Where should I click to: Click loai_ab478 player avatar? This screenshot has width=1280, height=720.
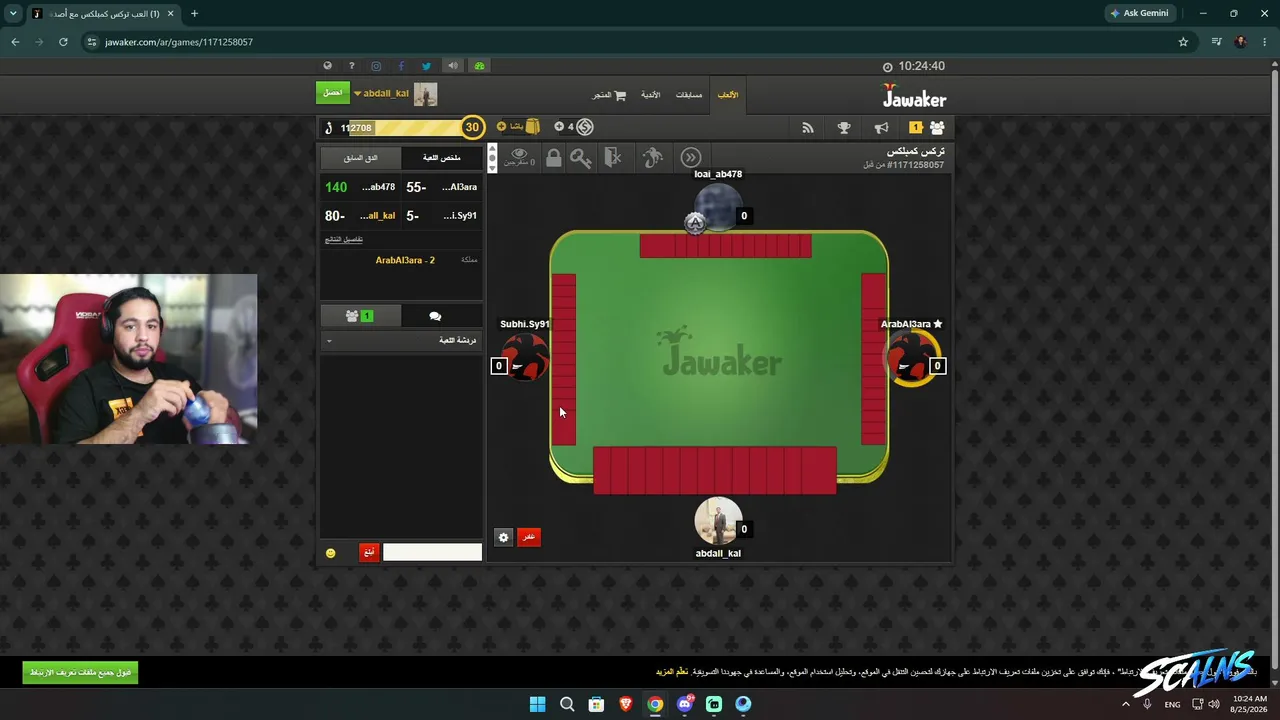click(718, 208)
